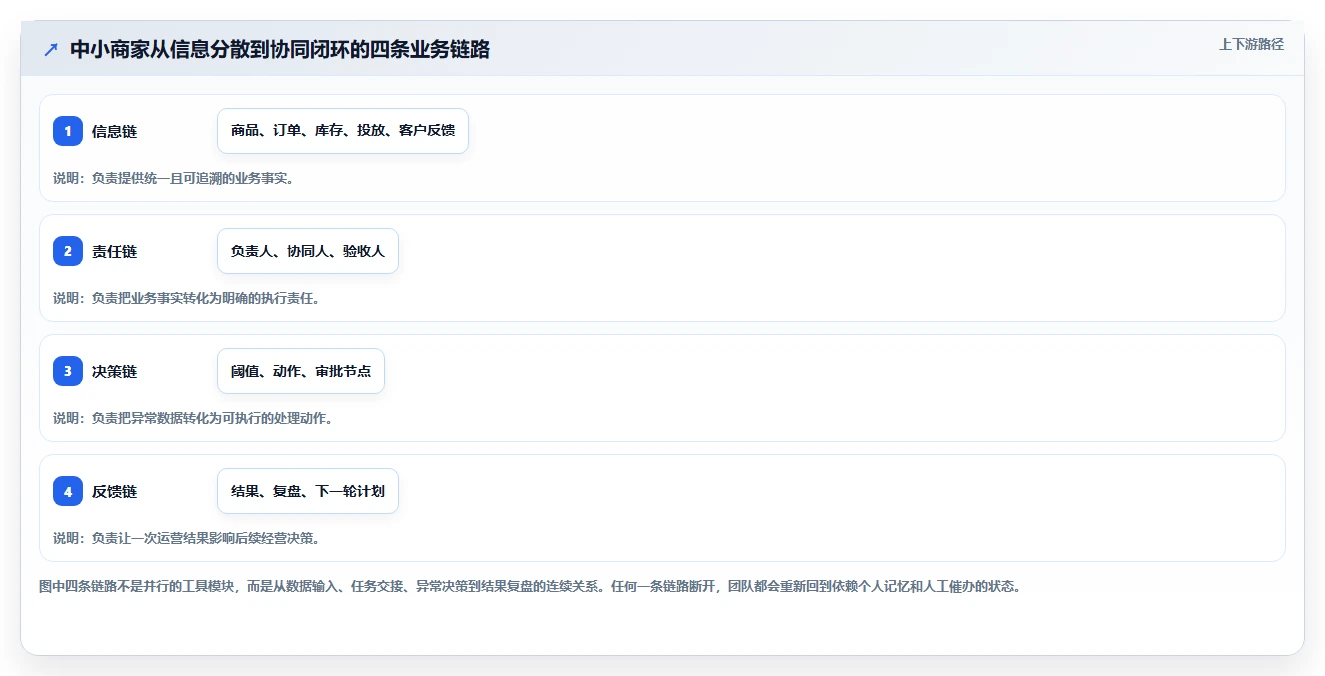Screen dimensions: 1325x676
Task: Select the 负责人、协同人、验收人 chip
Action: (308, 251)
